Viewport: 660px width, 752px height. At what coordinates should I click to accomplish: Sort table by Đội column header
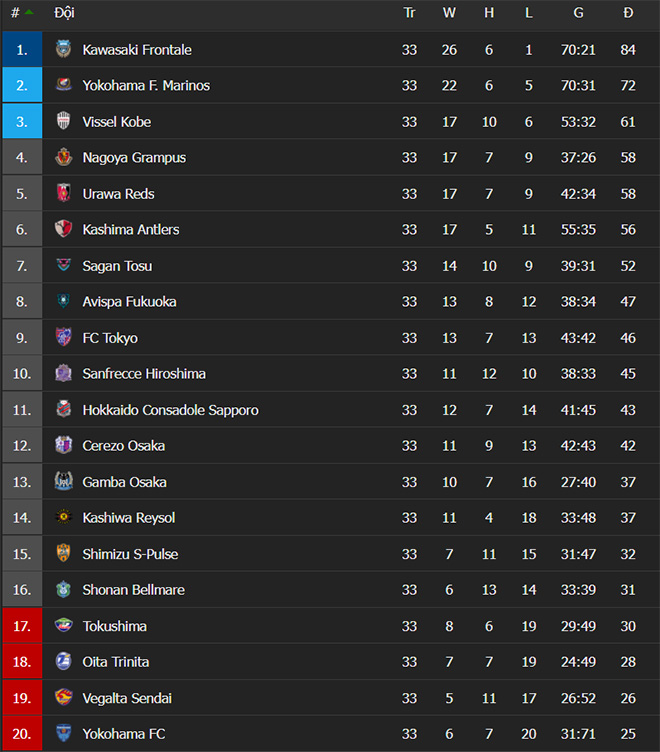tap(64, 13)
